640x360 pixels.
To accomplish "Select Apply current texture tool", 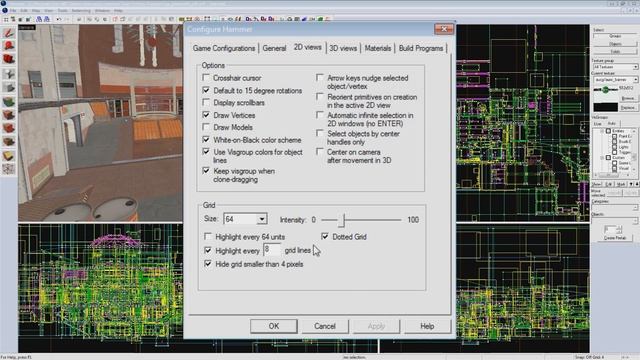I will (9, 115).
